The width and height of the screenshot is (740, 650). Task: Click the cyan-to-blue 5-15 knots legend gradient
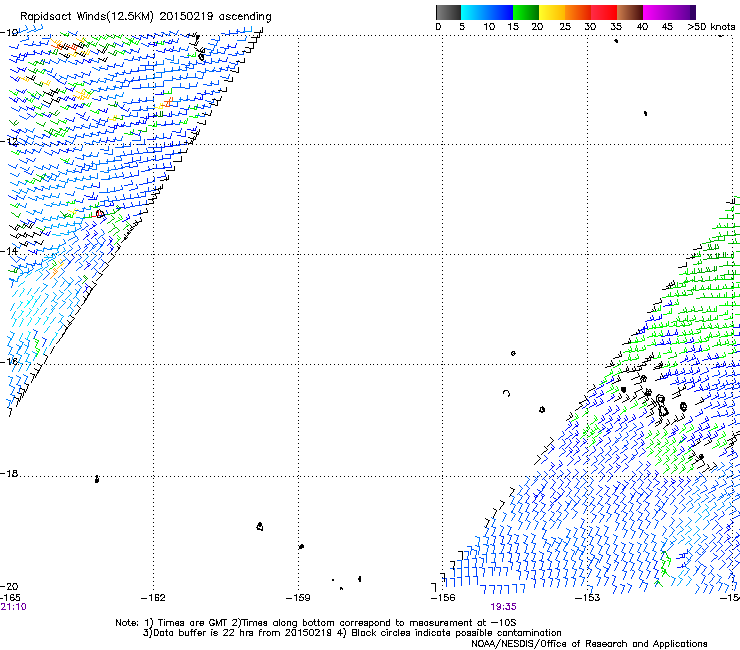click(487, 12)
